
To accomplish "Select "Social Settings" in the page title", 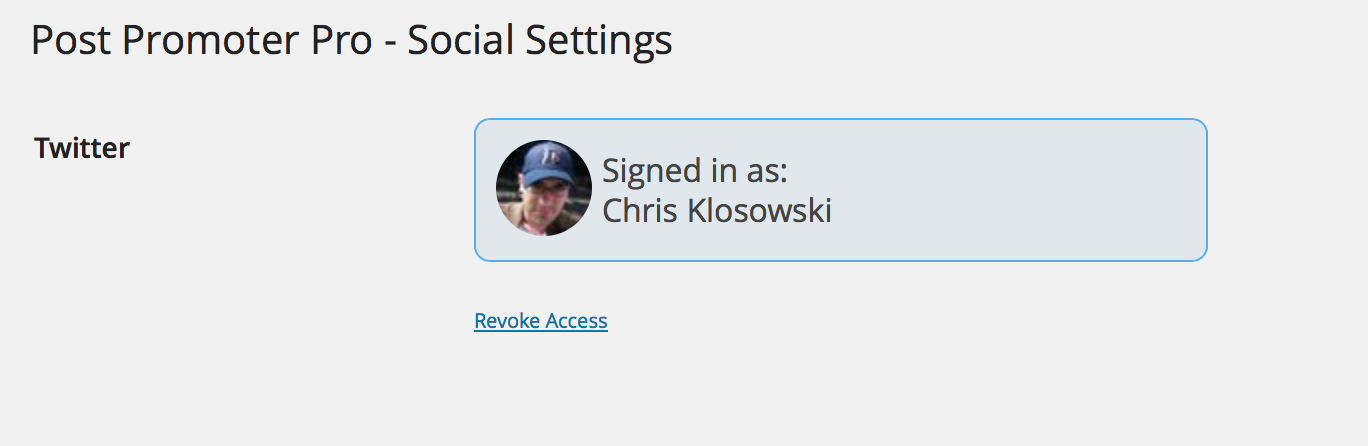I will click(x=540, y=40).
